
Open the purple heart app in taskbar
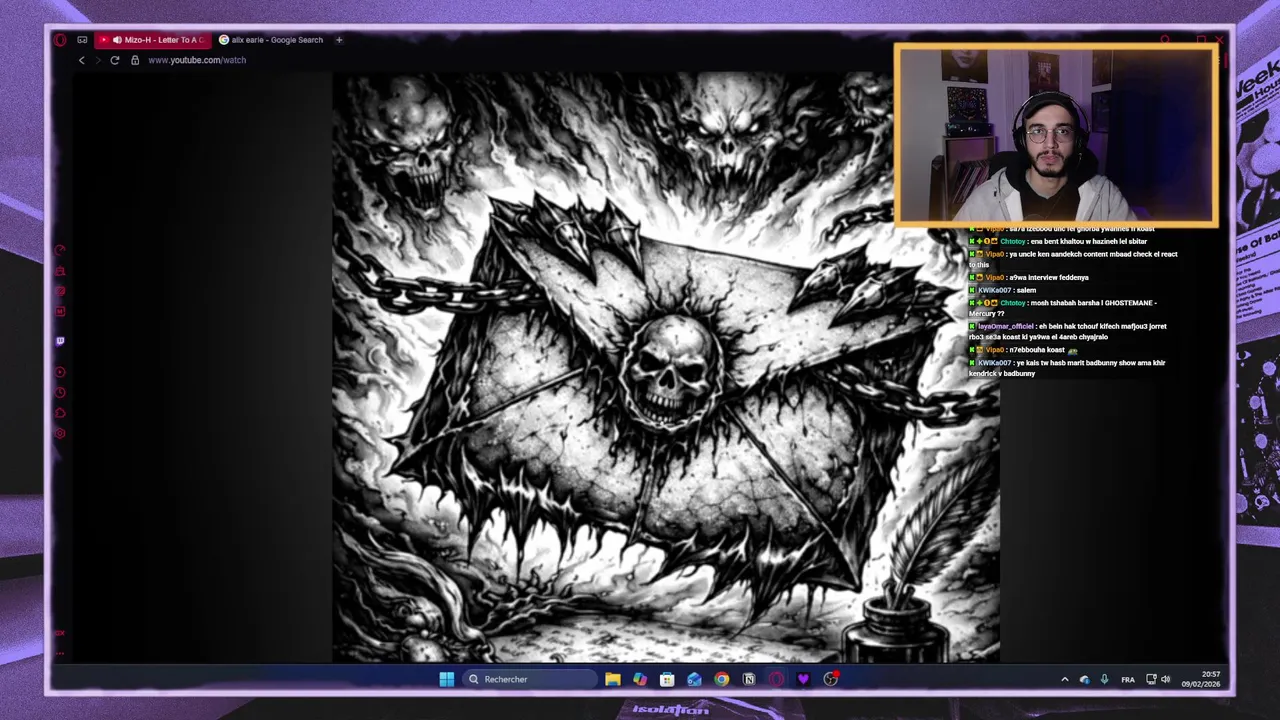pyautogui.click(x=803, y=679)
